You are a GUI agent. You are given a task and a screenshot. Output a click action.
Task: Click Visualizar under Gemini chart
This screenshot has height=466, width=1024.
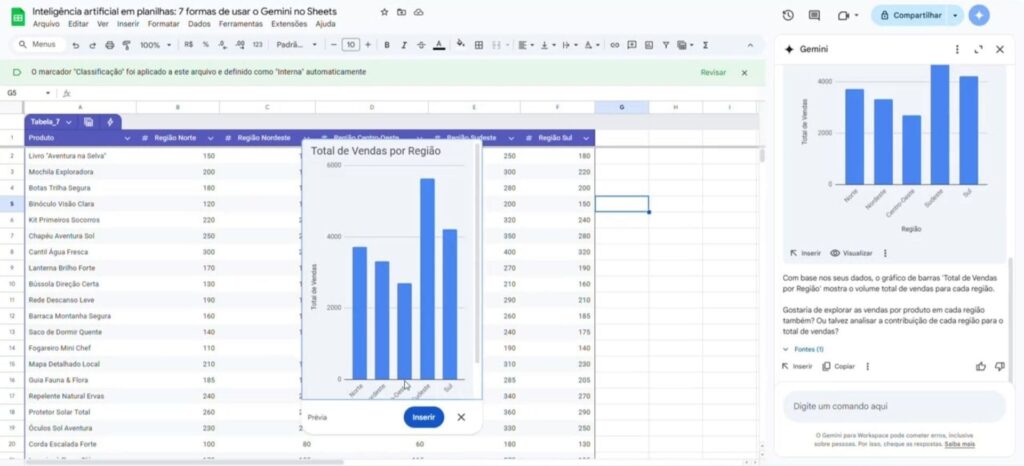(x=851, y=253)
